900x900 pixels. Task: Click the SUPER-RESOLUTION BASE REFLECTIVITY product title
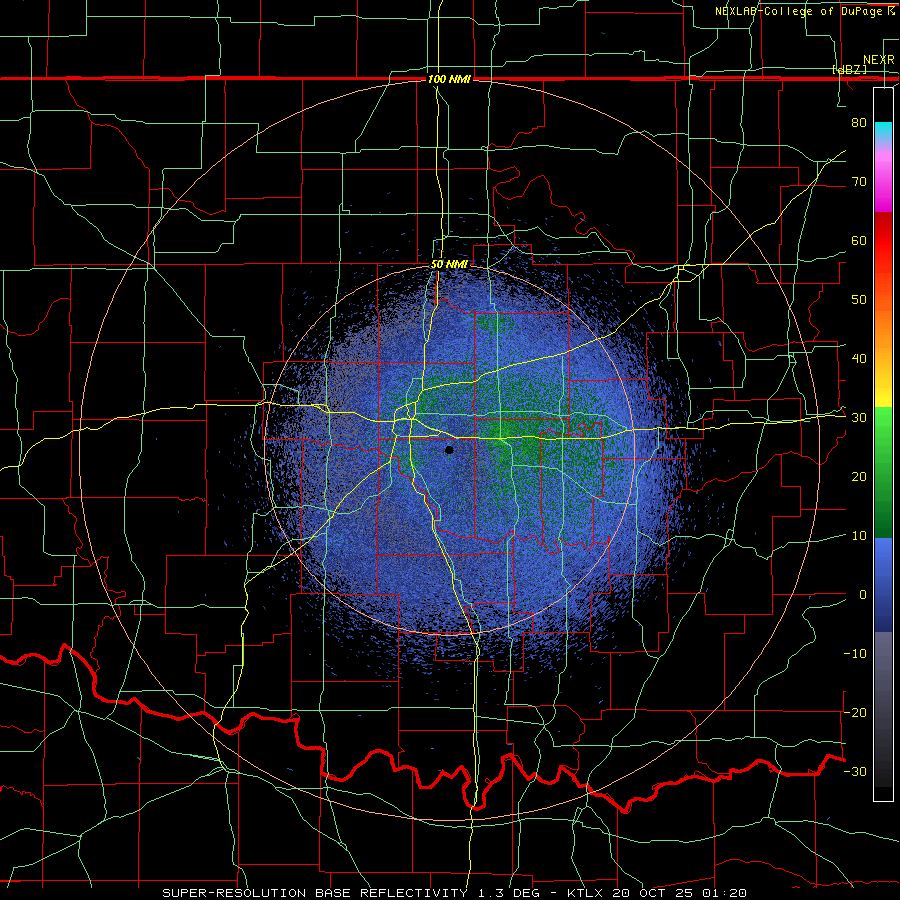[x=315, y=893]
